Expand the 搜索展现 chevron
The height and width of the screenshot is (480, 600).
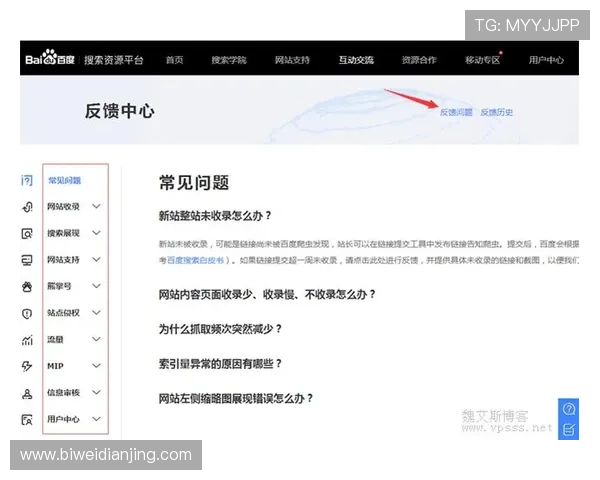click(96, 233)
